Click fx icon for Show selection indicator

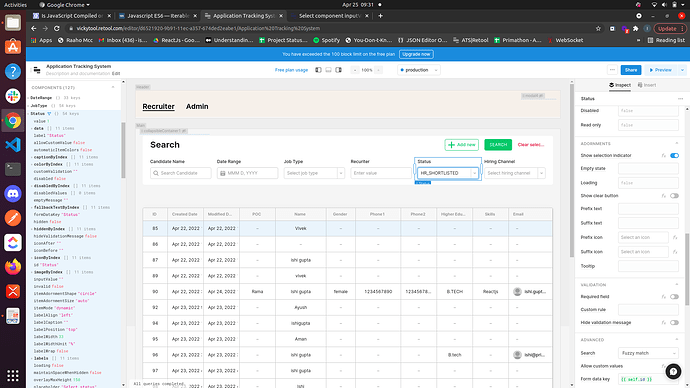tap(664, 156)
